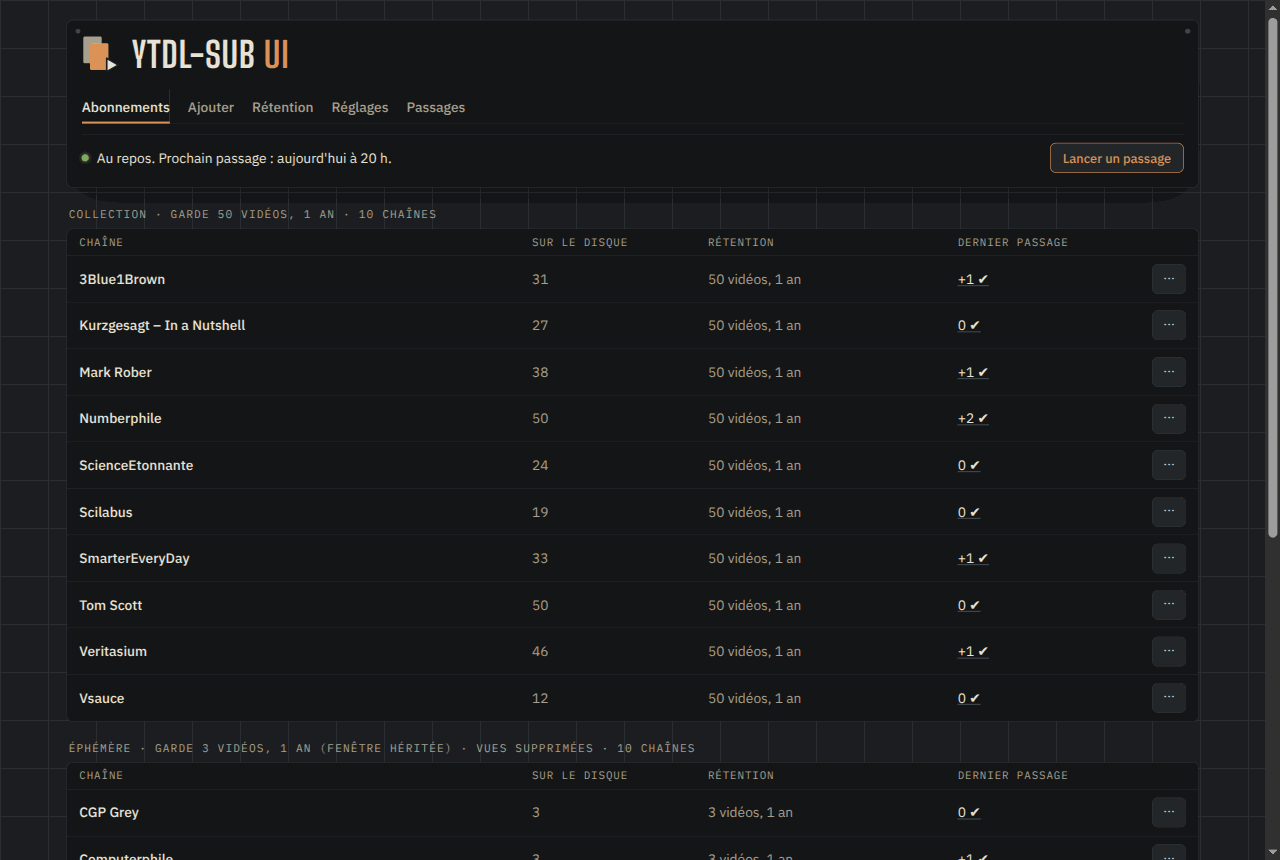Select the CGP Grey channel name

[x=109, y=812]
